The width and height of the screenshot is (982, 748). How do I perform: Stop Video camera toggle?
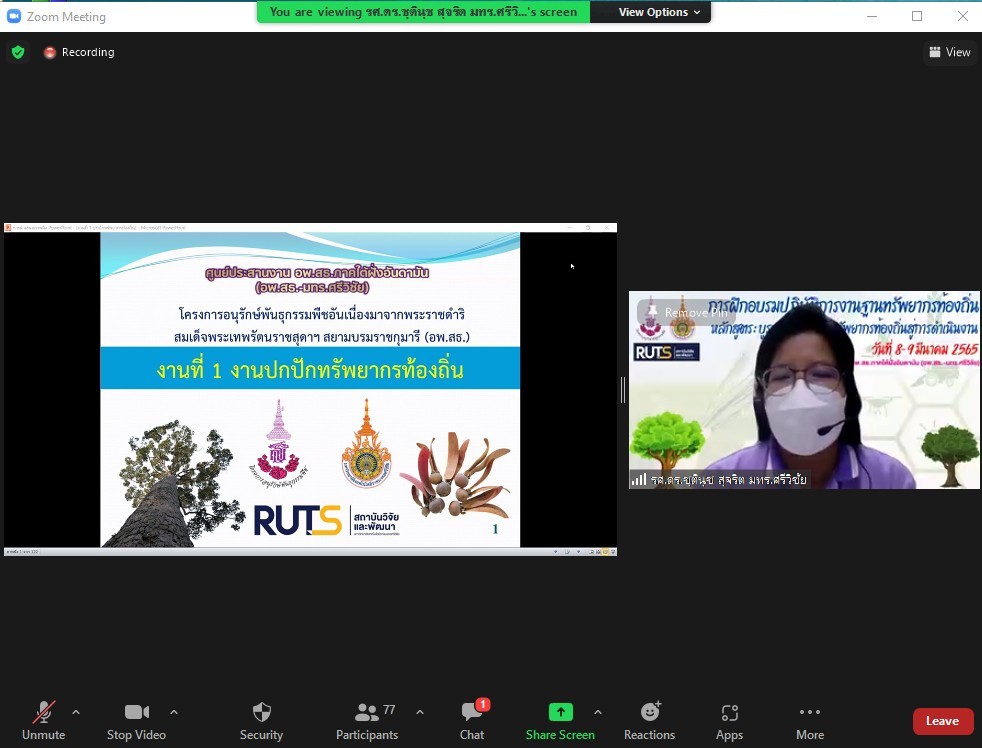[136, 720]
